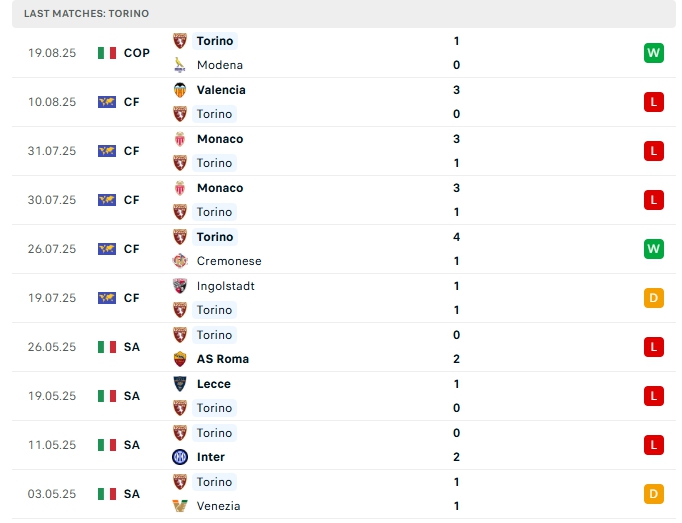Select the Inter team name

213,457
